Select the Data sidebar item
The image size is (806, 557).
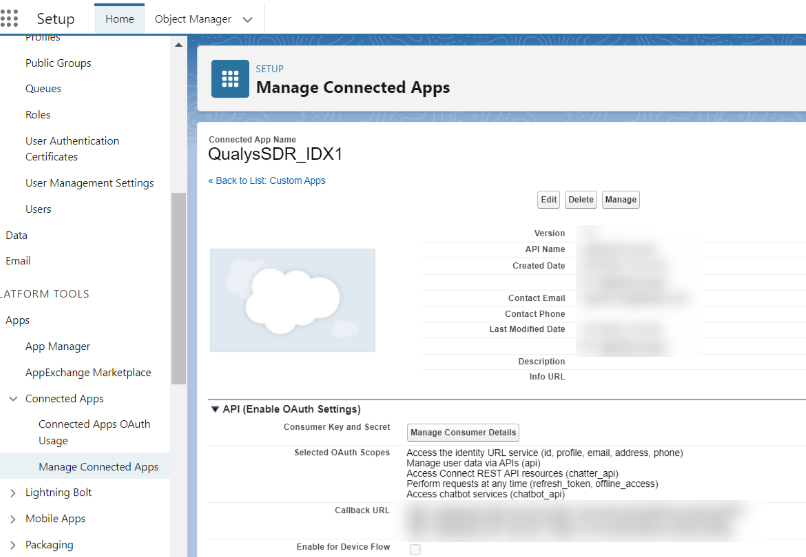[16, 235]
